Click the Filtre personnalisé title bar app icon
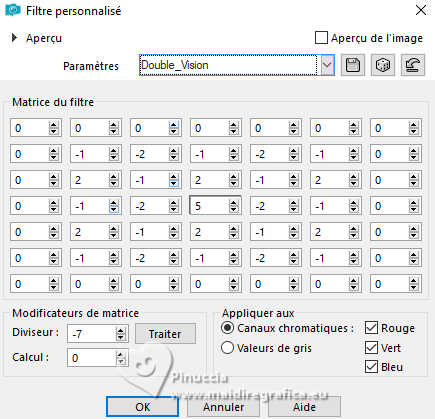The height and width of the screenshot is (419, 435). click(x=13, y=10)
